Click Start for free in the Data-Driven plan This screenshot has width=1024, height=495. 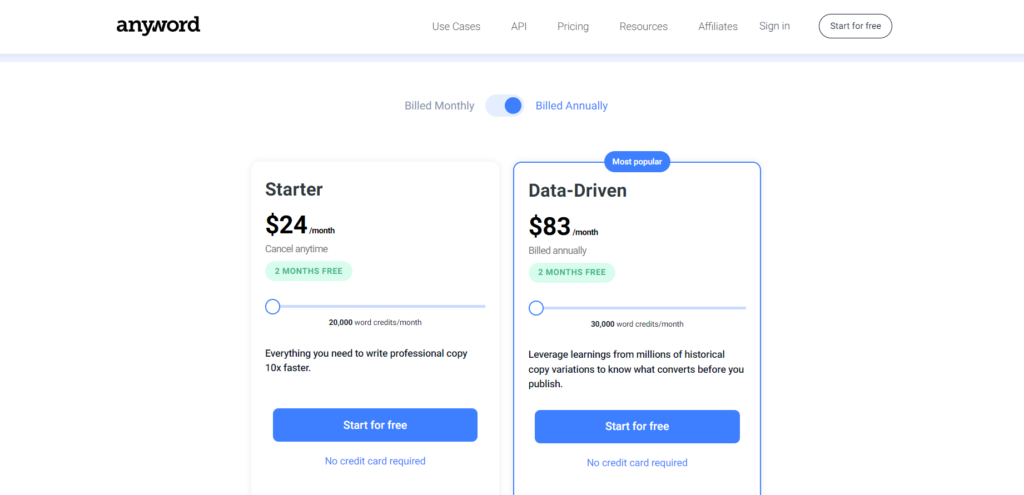tap(637, 426)
